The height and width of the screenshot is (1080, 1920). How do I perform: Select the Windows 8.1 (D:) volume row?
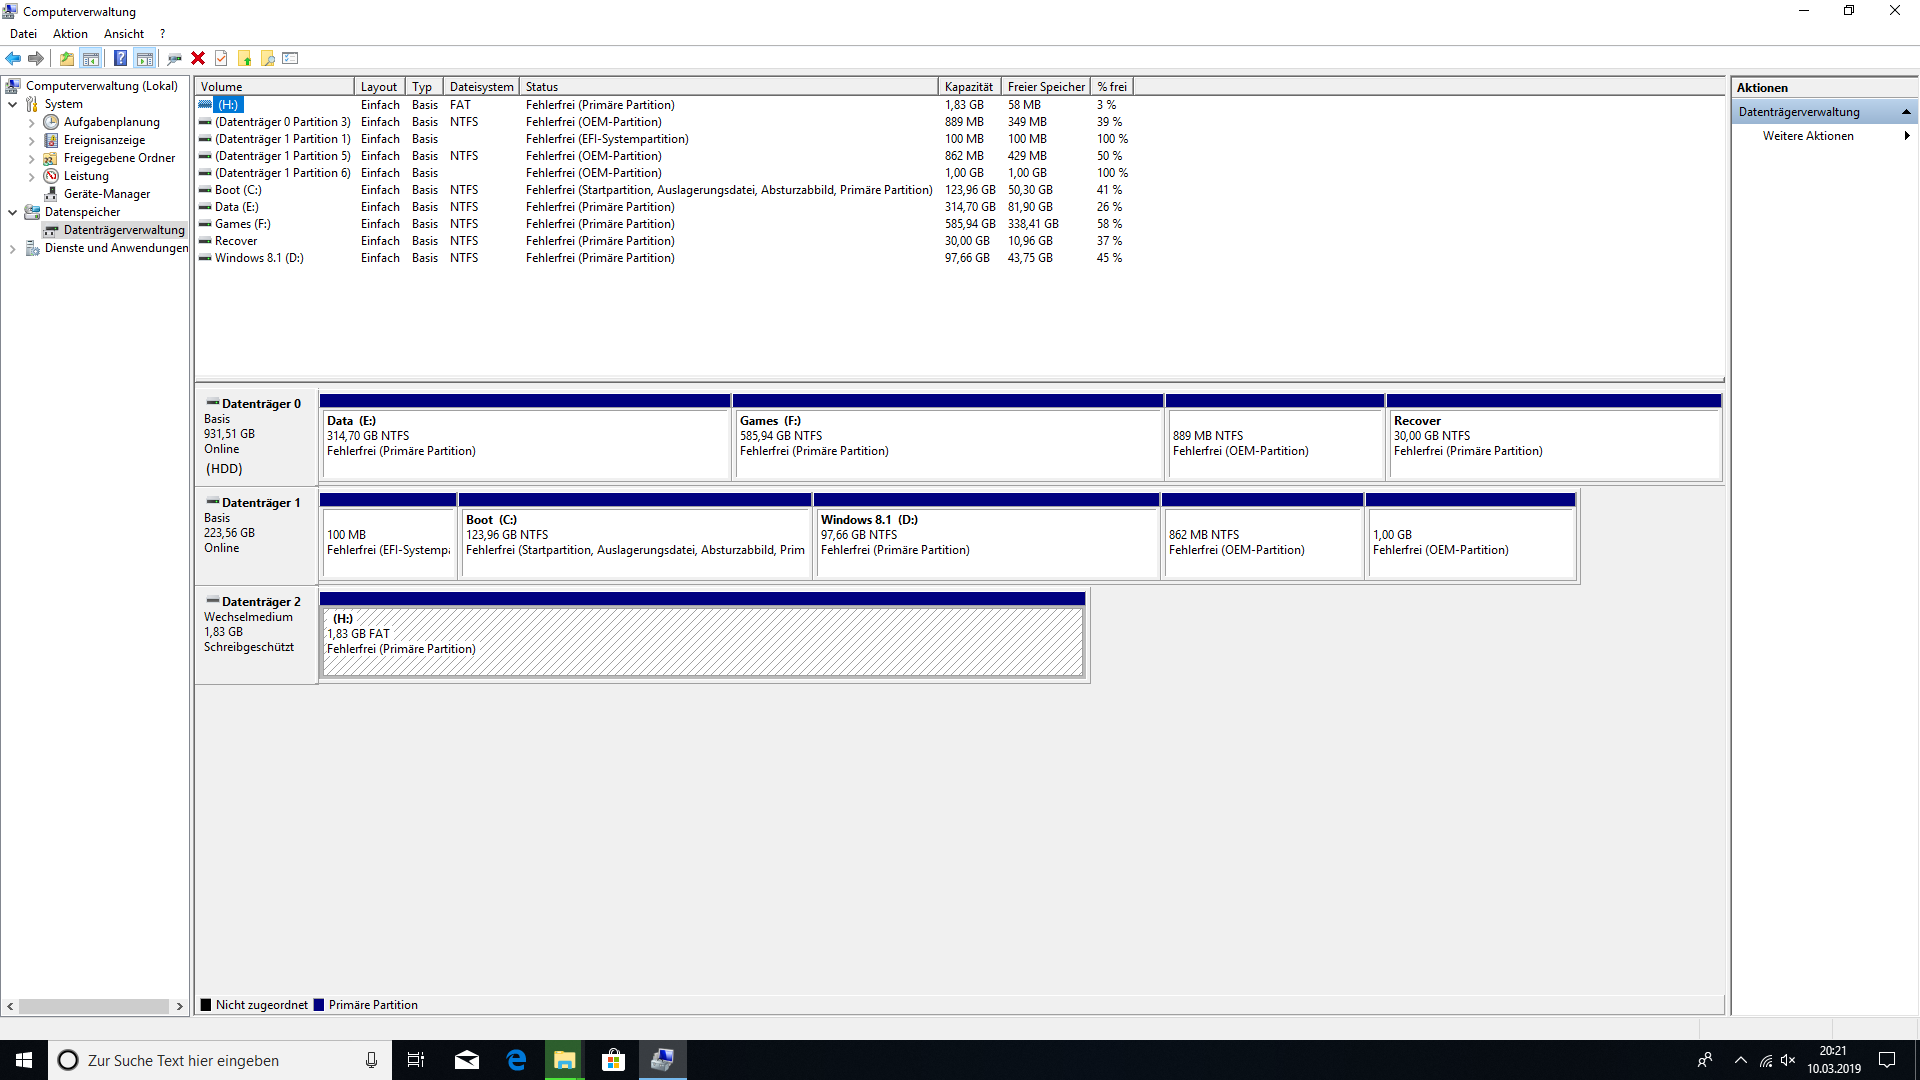259,258
